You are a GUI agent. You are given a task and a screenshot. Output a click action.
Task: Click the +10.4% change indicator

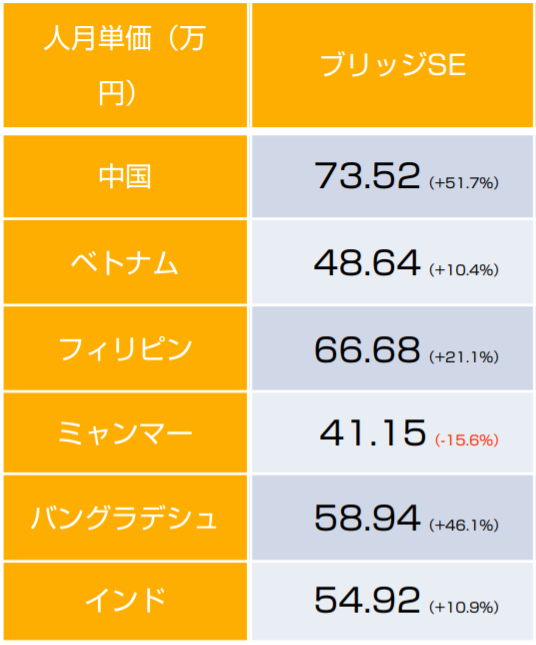[x=464, y=270]
